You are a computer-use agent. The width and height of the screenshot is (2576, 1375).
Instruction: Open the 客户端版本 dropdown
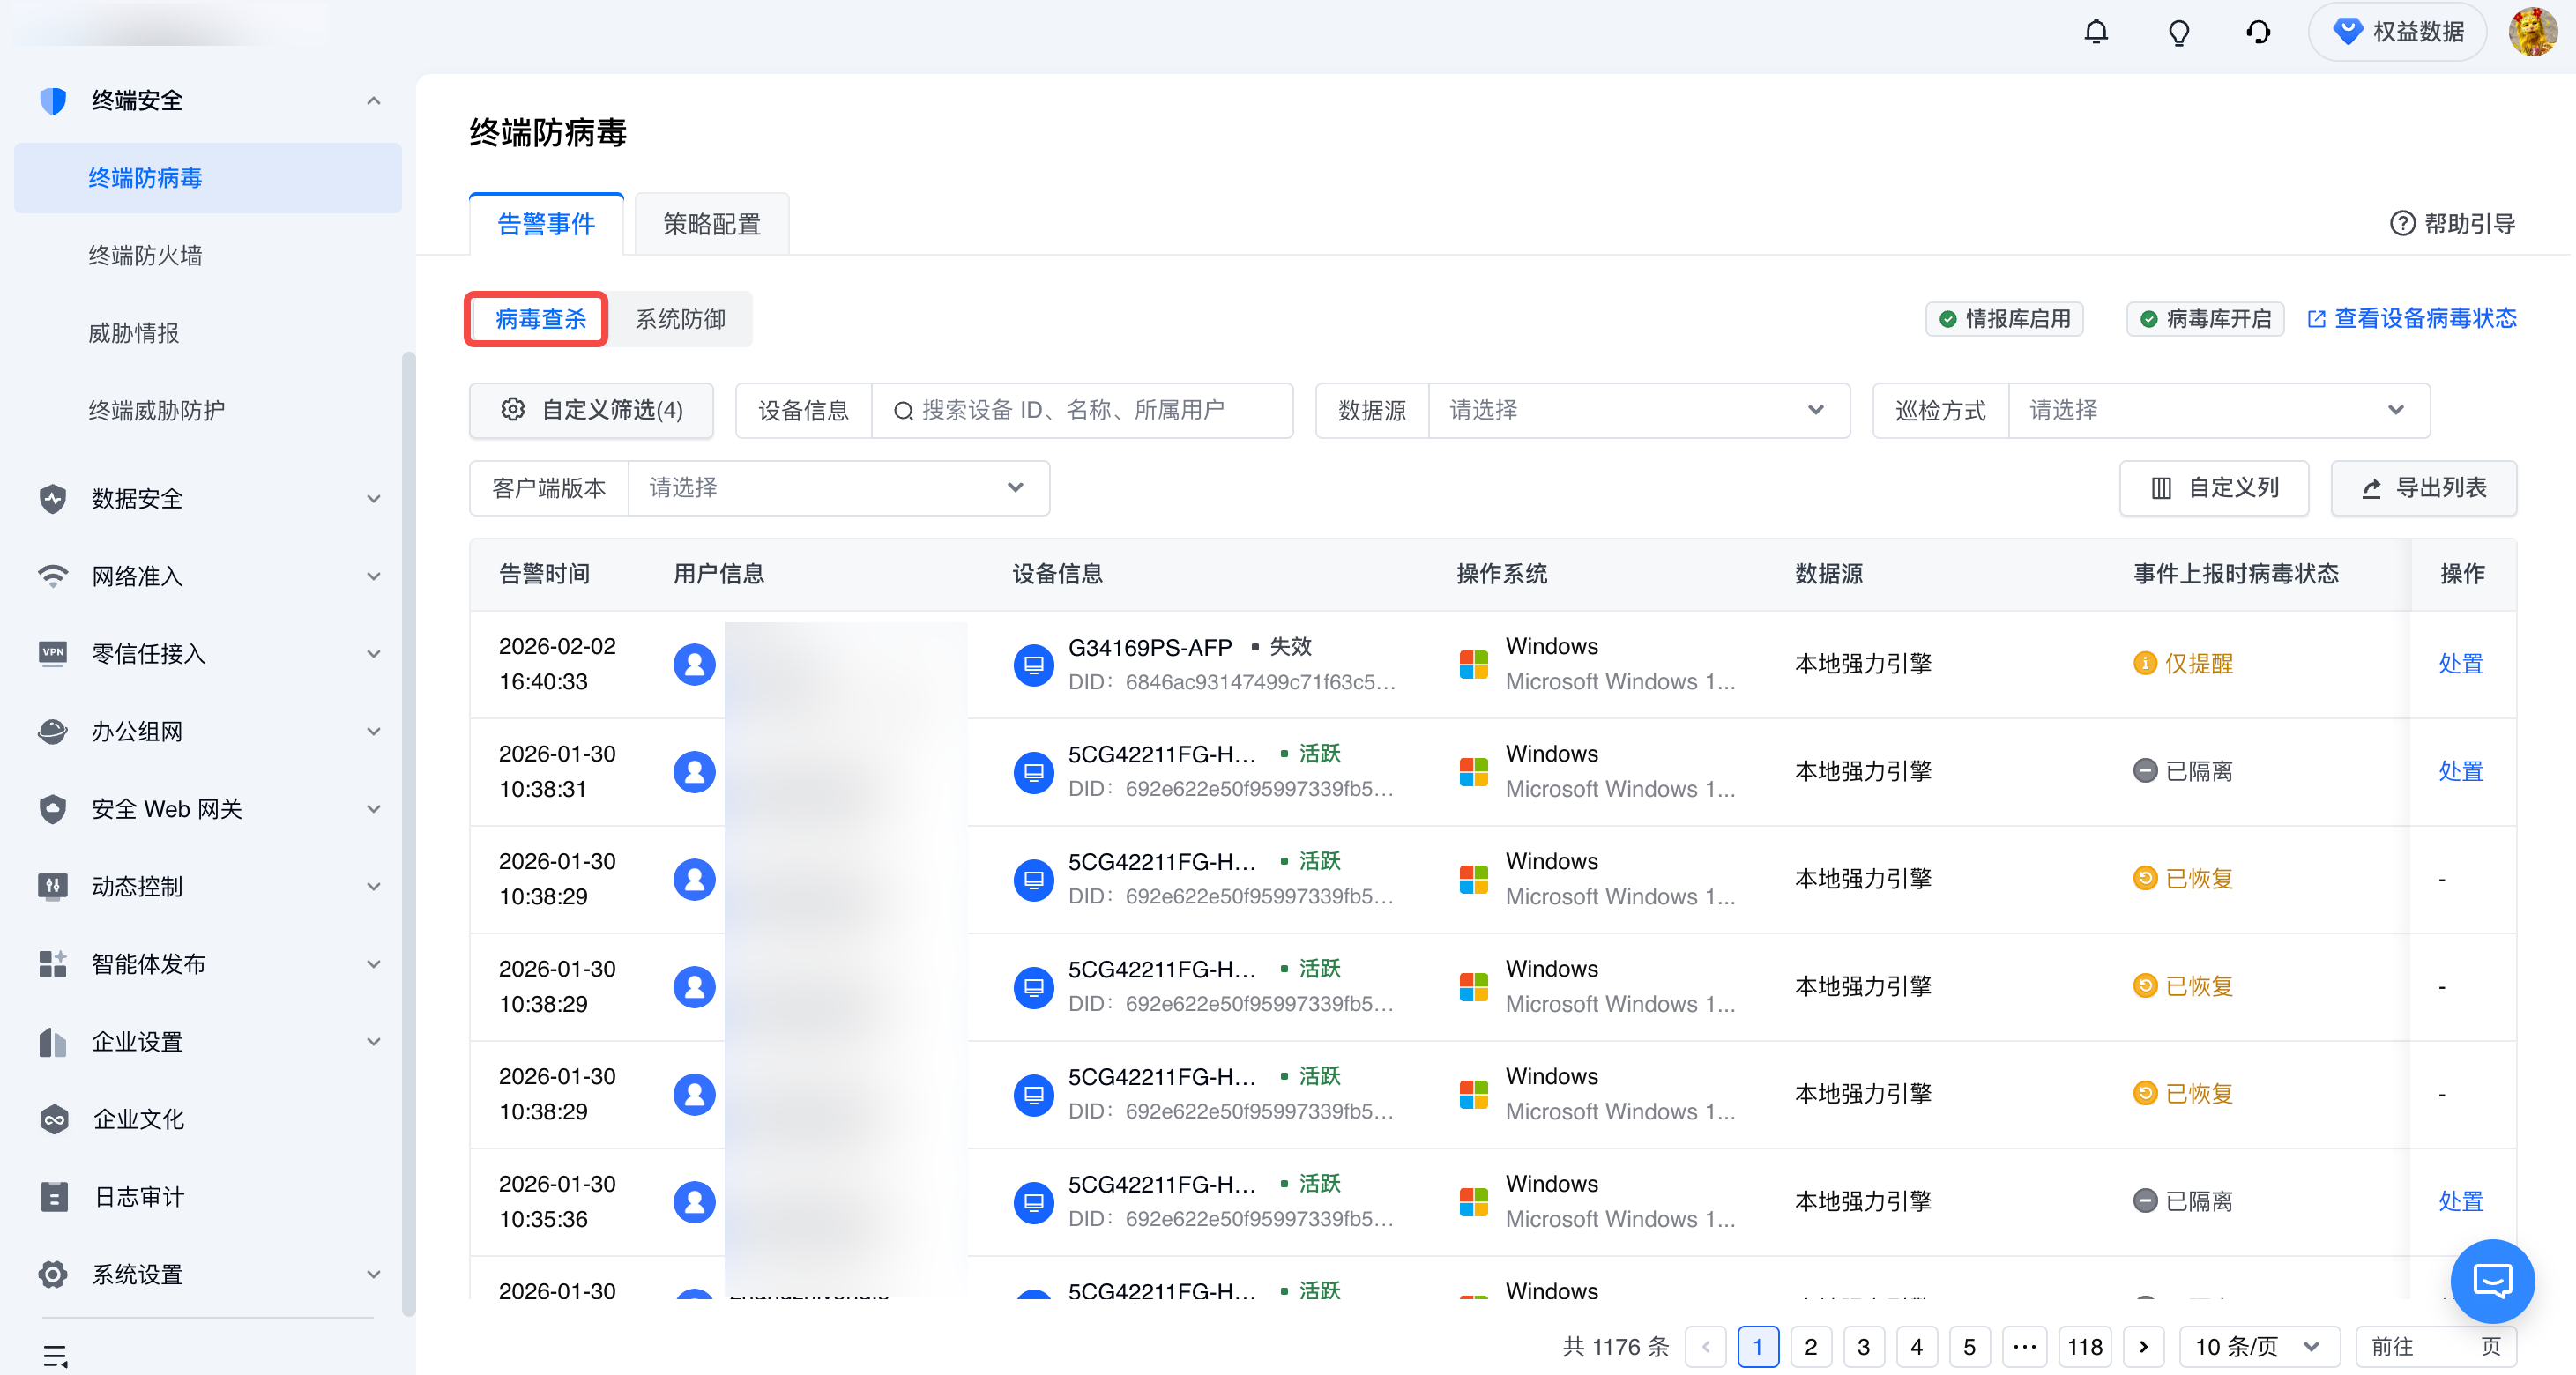[x=838, y=488]
